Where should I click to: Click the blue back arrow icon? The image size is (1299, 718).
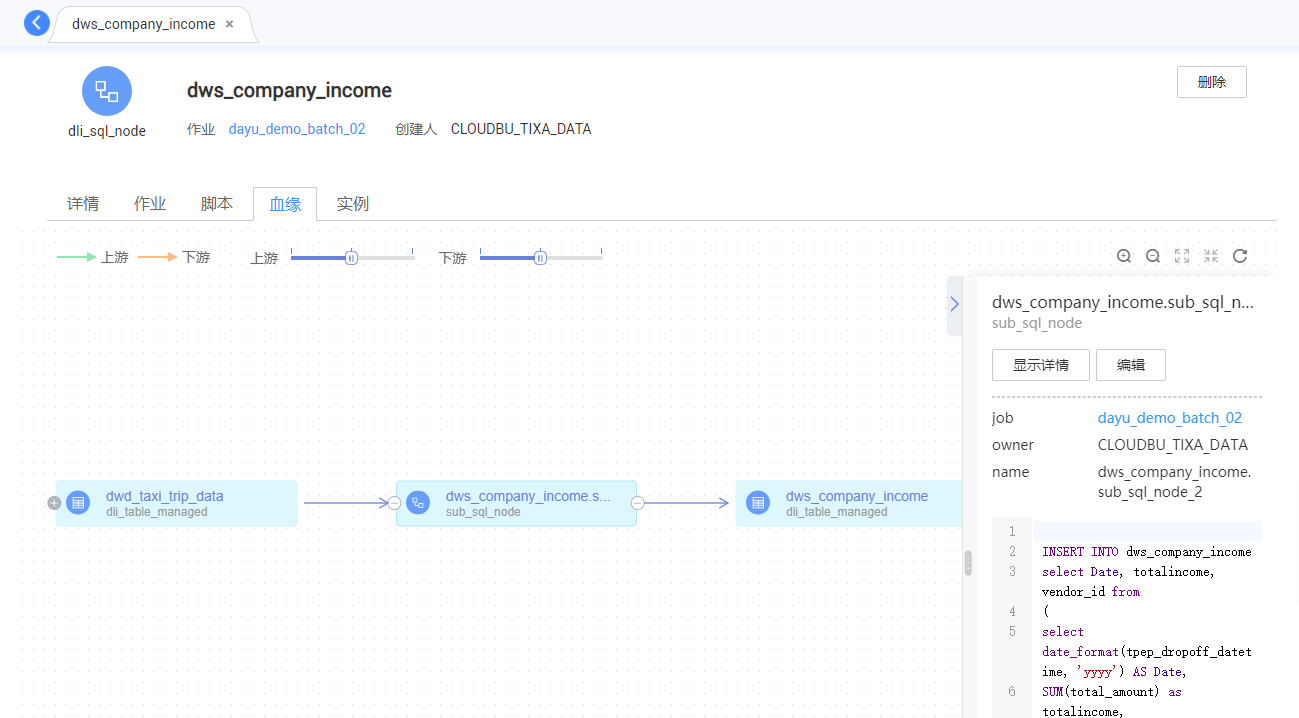click(x=37, y=23)
